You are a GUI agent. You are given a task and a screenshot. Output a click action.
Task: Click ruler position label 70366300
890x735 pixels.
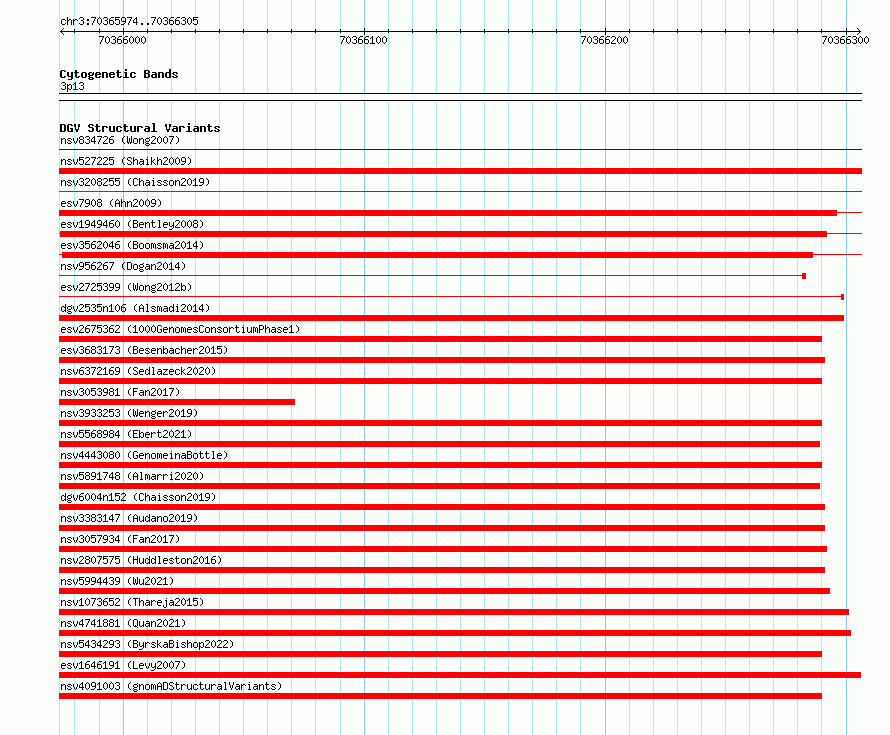coord(845,40)
